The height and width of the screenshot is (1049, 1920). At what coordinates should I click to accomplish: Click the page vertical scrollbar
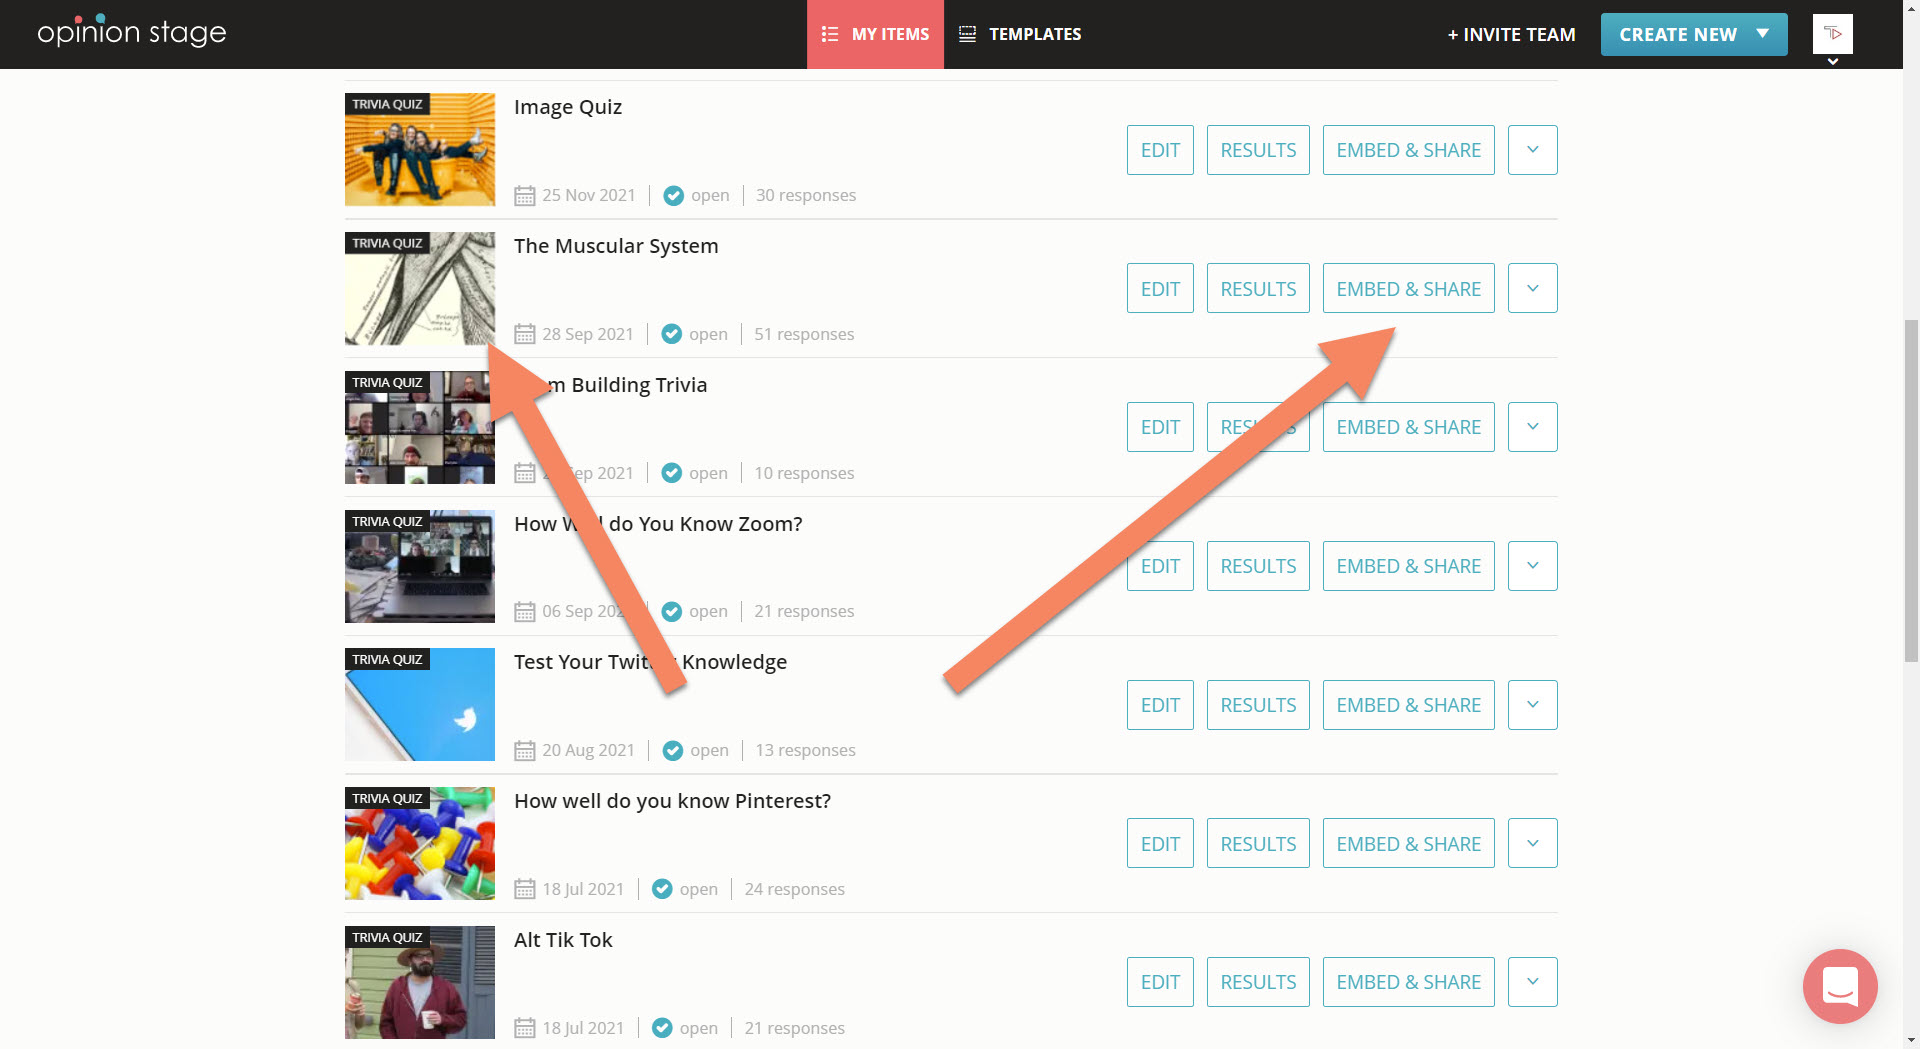pyautogui.click(x=1911, y=490)
